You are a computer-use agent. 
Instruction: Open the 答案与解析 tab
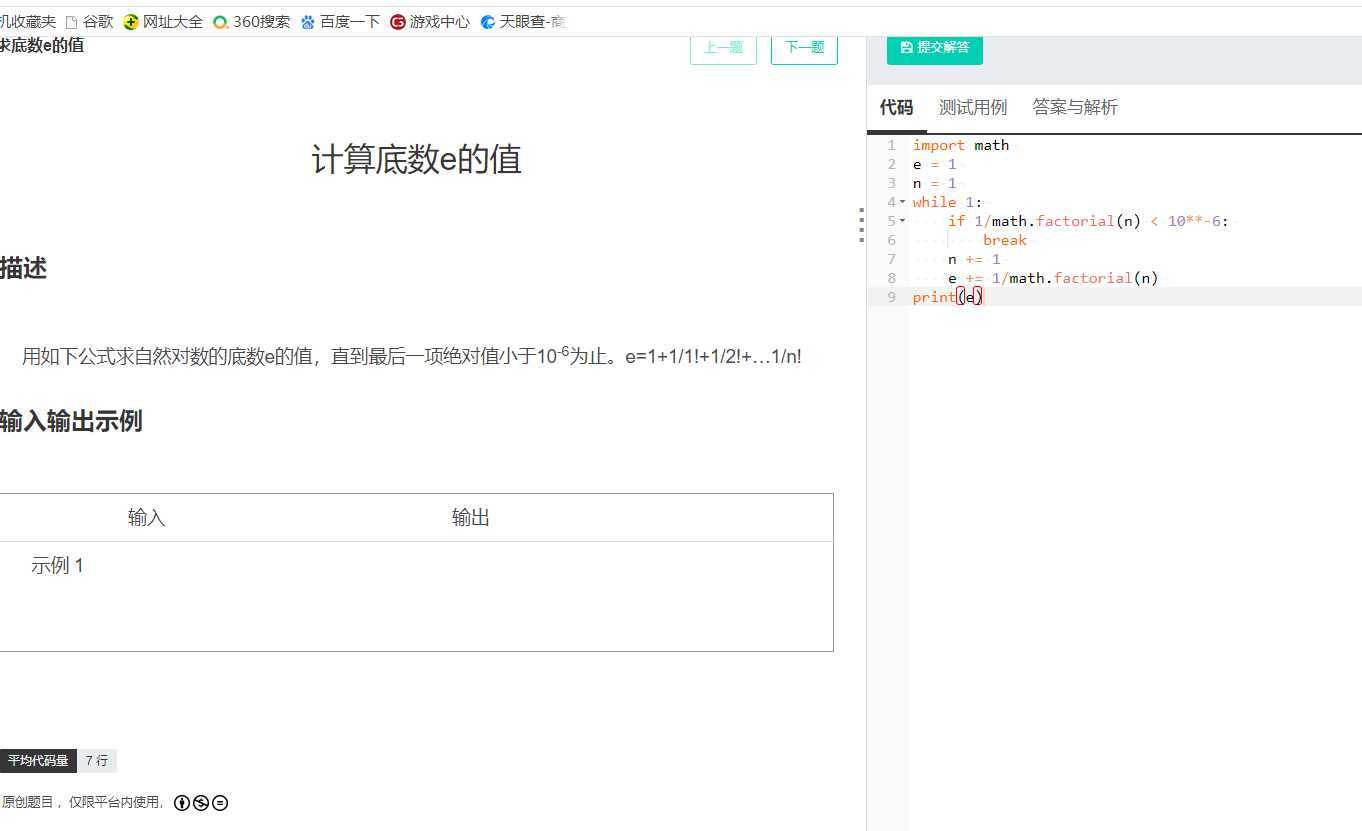click(x=1074, y=107)
